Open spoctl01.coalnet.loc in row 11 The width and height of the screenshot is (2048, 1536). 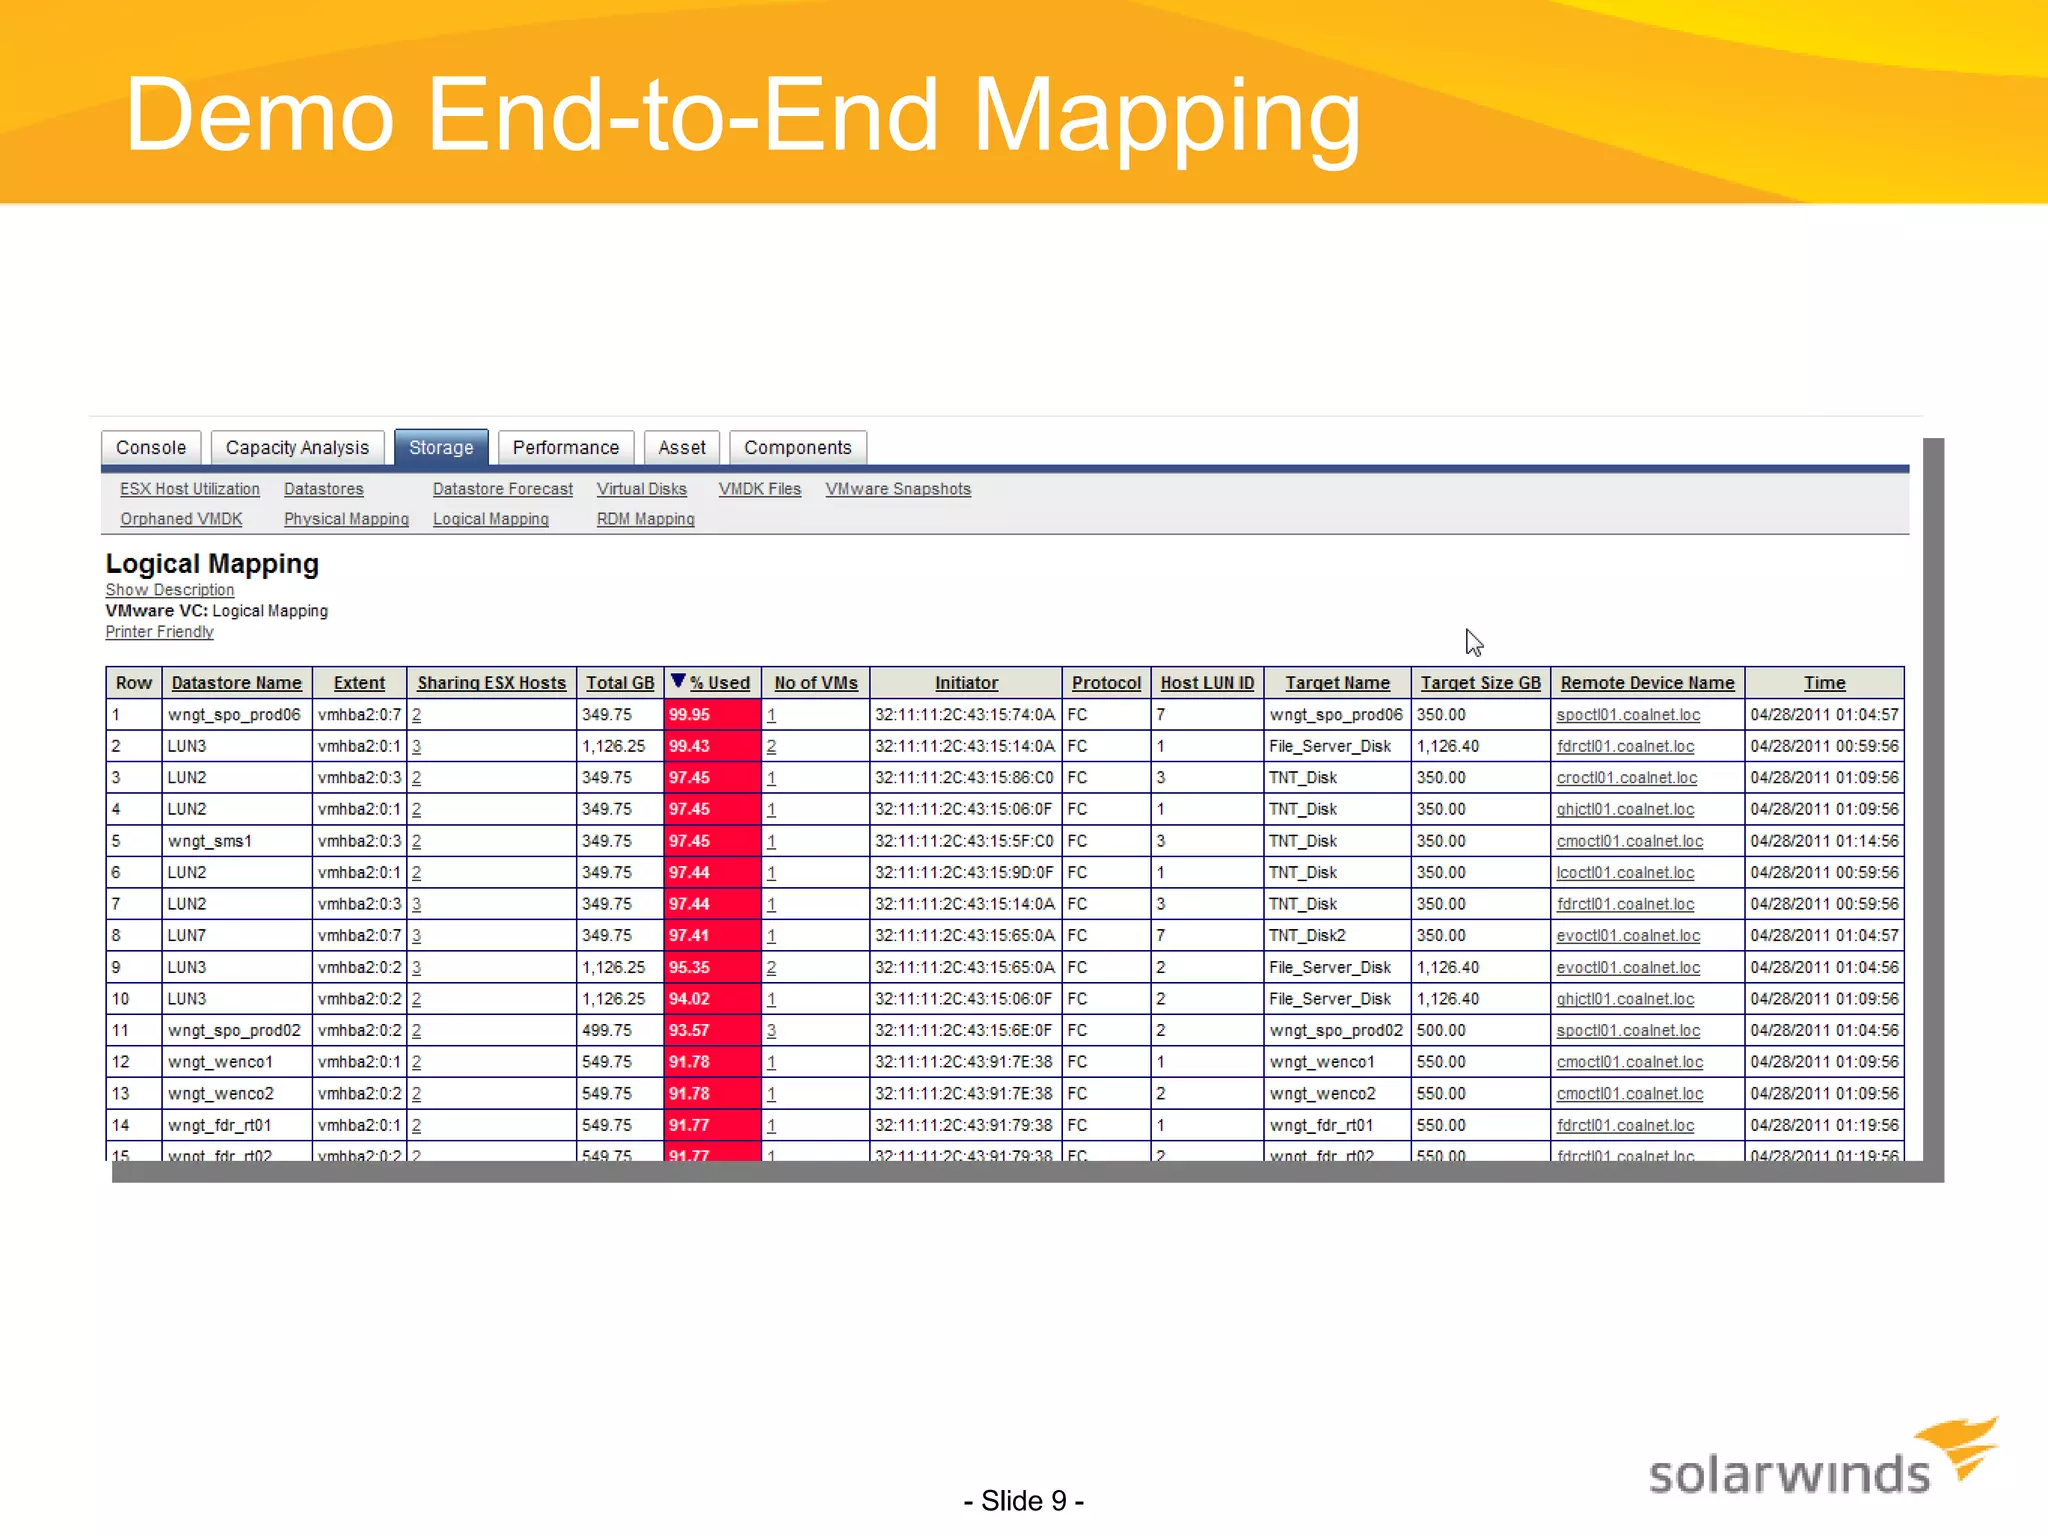coord(1628,1031)
